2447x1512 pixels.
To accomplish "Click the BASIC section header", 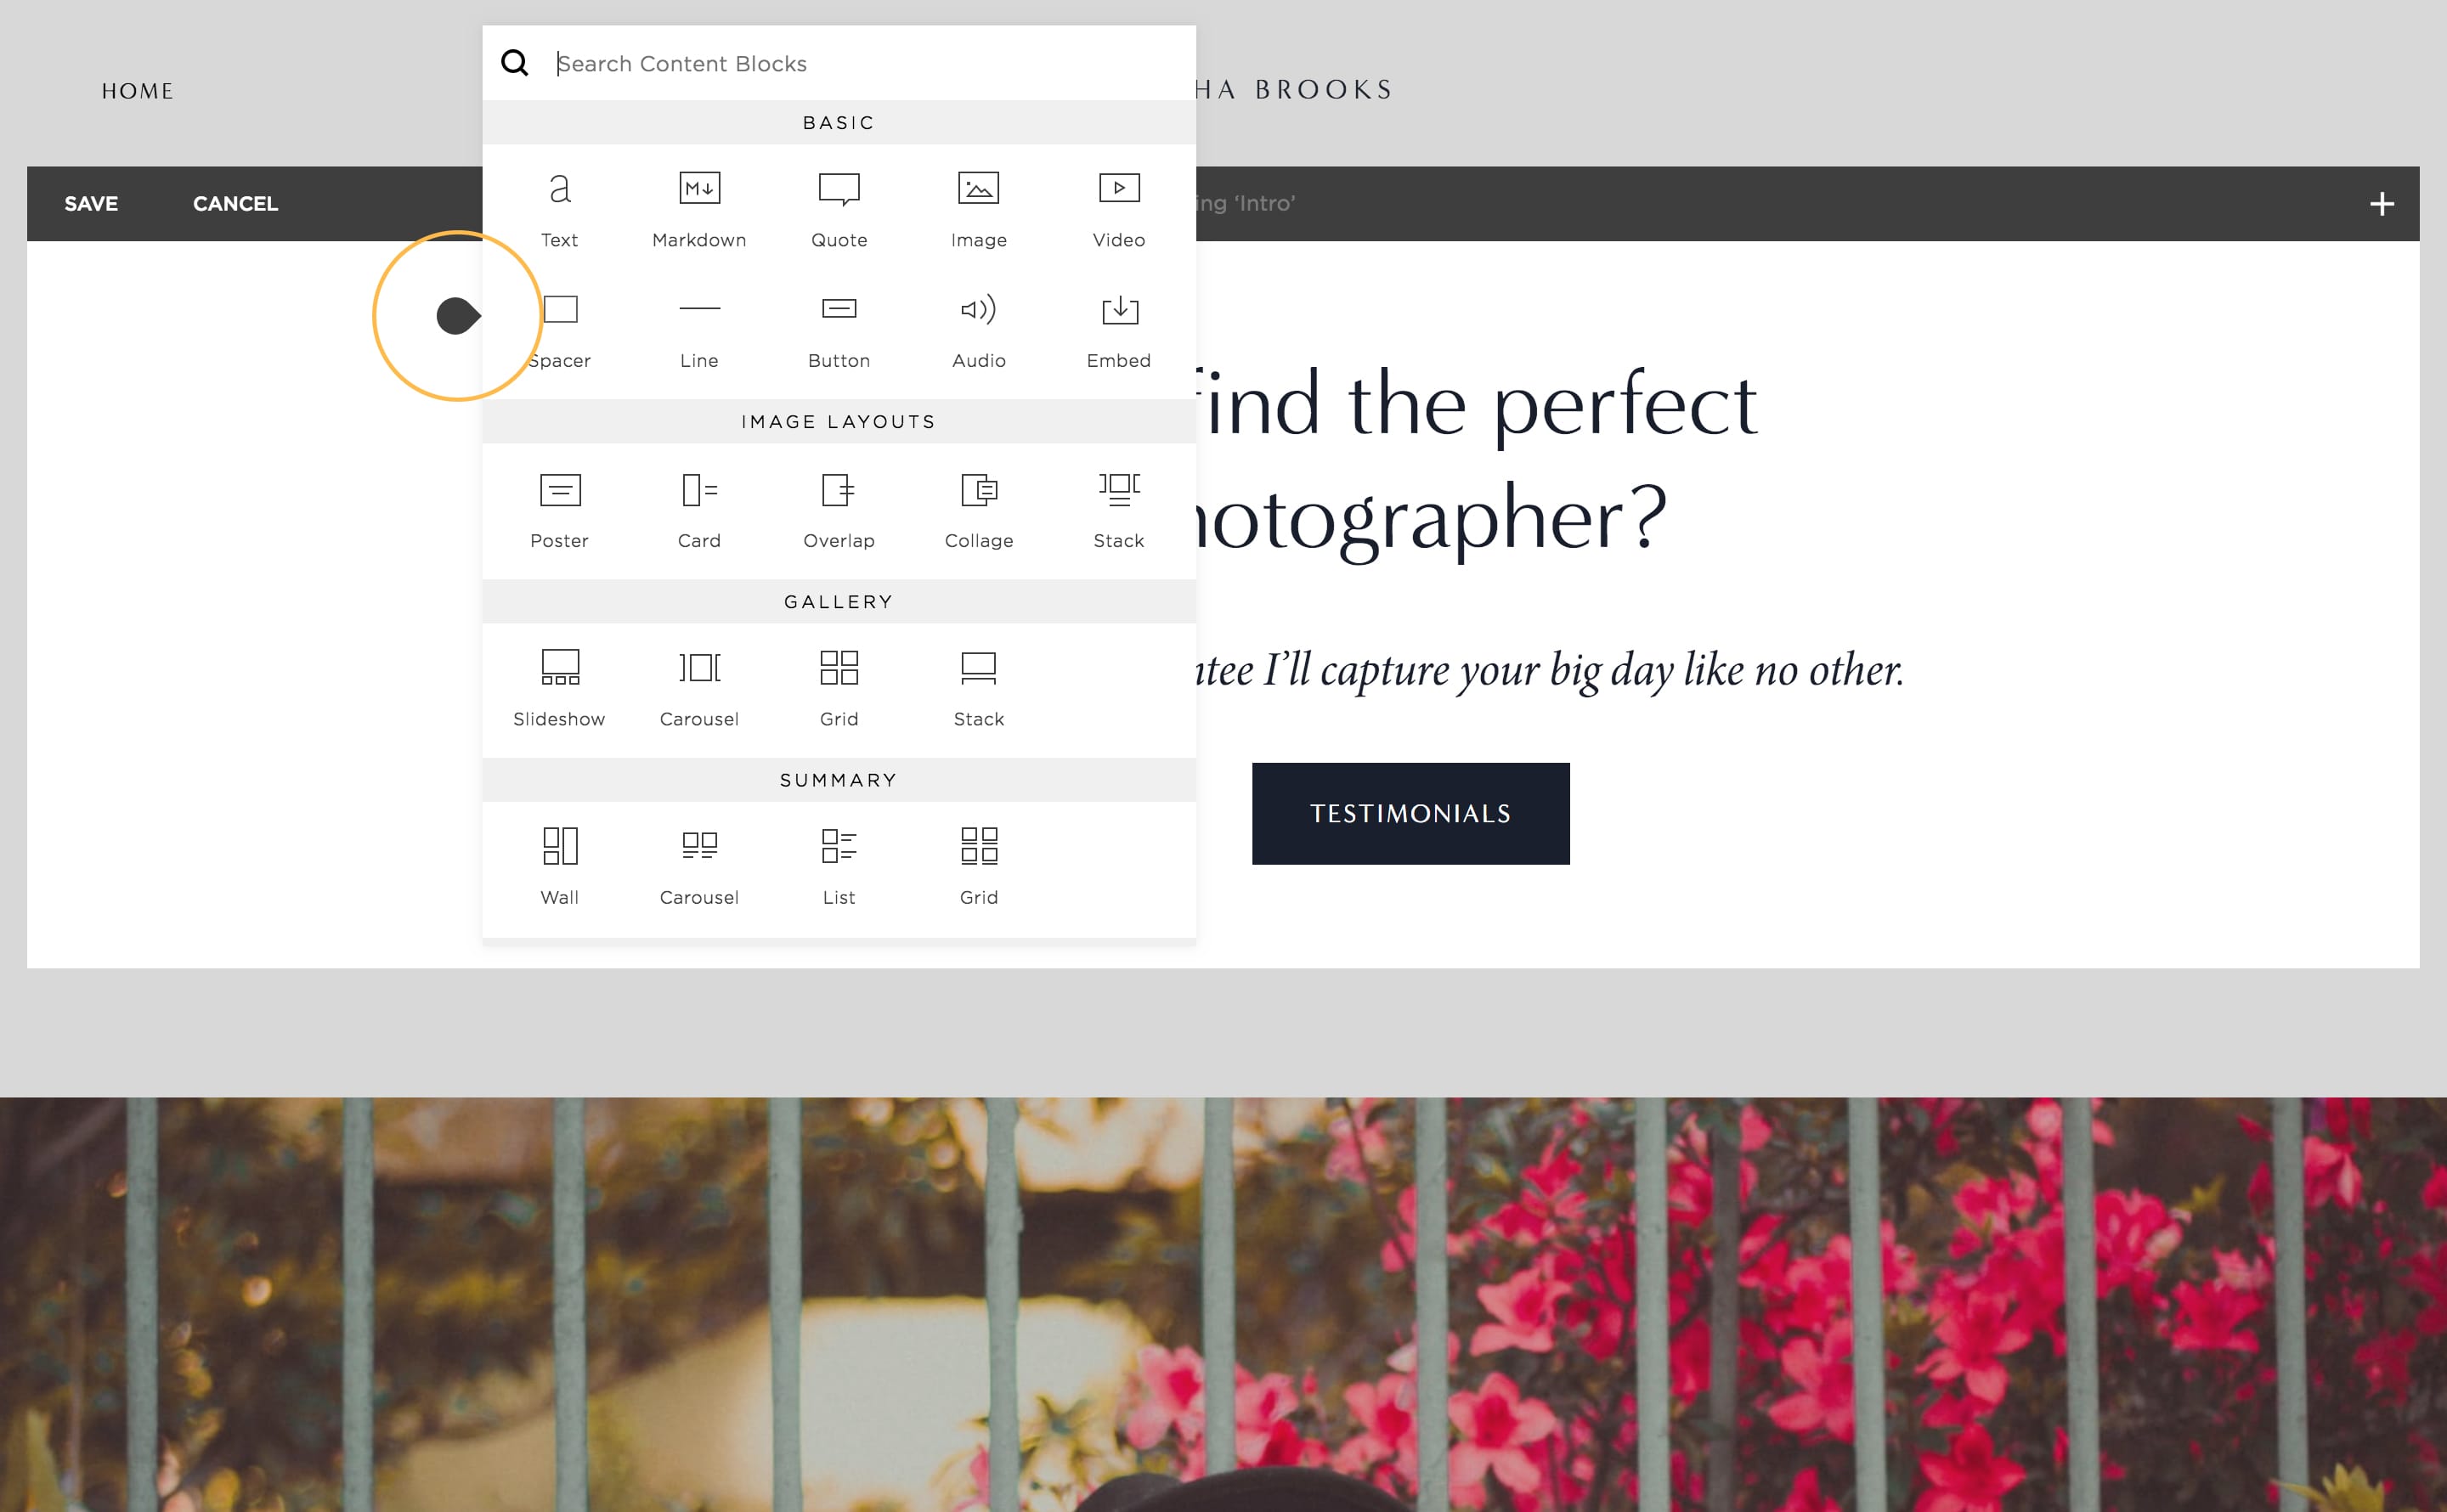I will [x=839, y=122].
